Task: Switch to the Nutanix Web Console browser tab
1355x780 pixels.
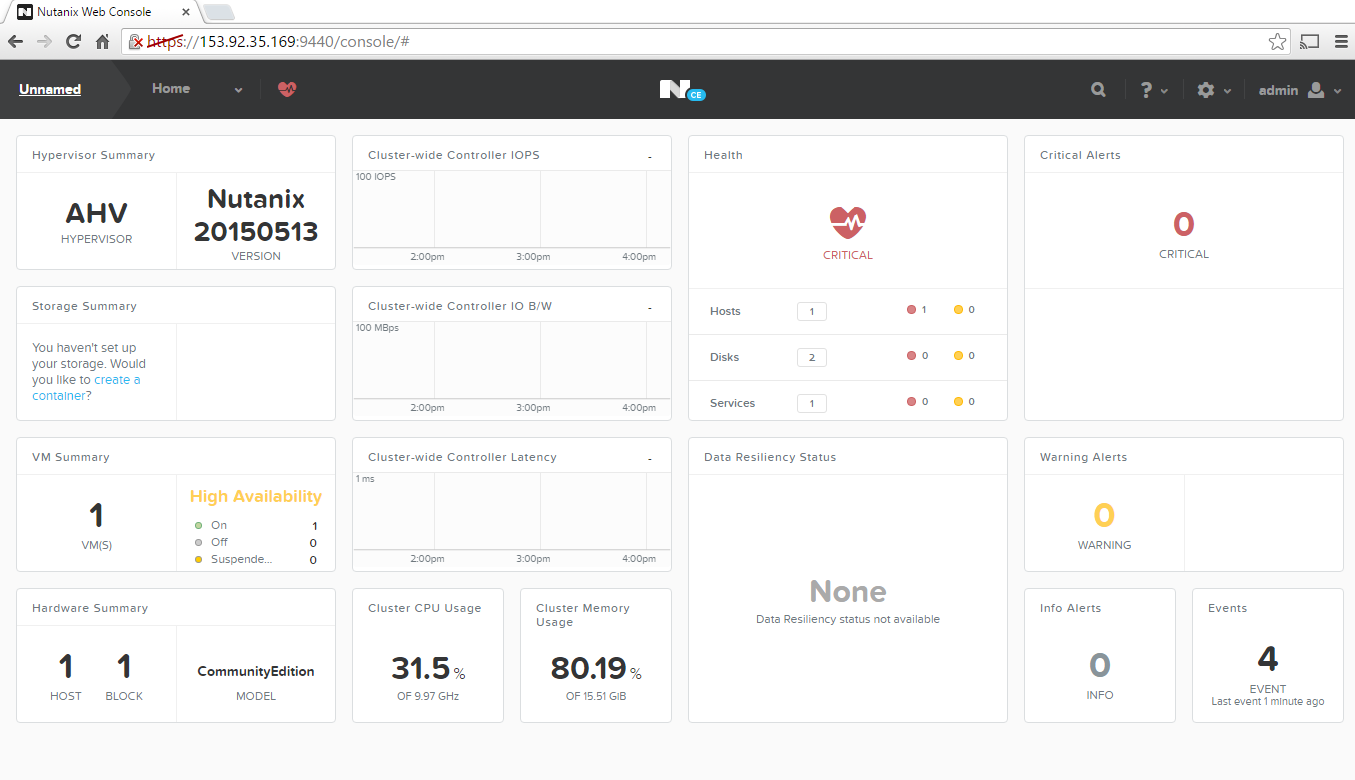Action: coord(90,12)
